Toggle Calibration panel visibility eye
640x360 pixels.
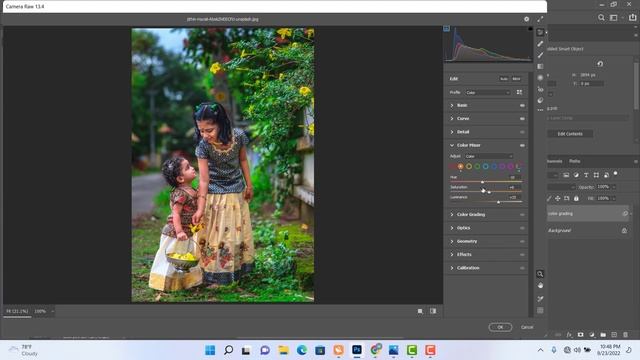pos(522,268)
